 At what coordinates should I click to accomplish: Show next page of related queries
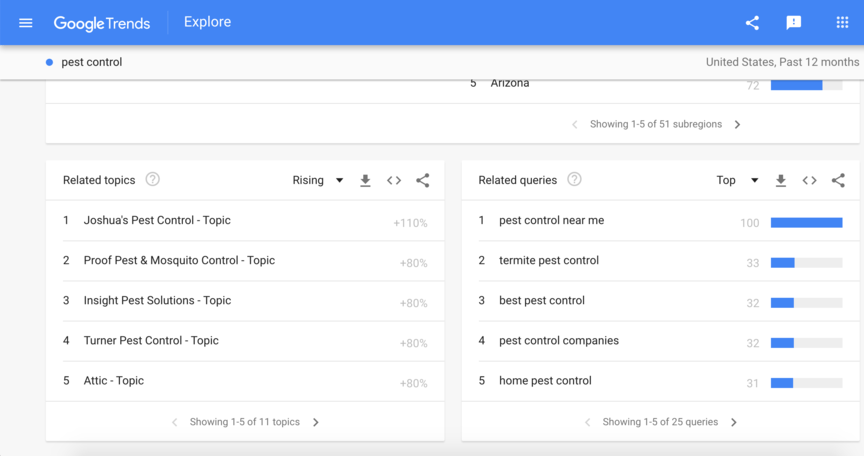coord(733,422)
